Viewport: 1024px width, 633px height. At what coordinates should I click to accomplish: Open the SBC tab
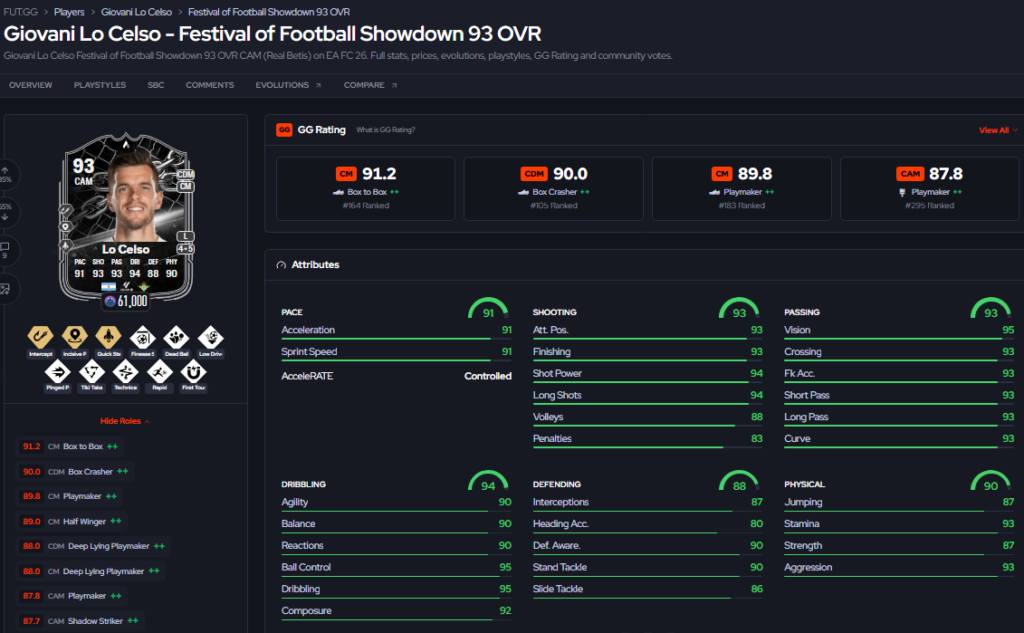click(155, 85)
